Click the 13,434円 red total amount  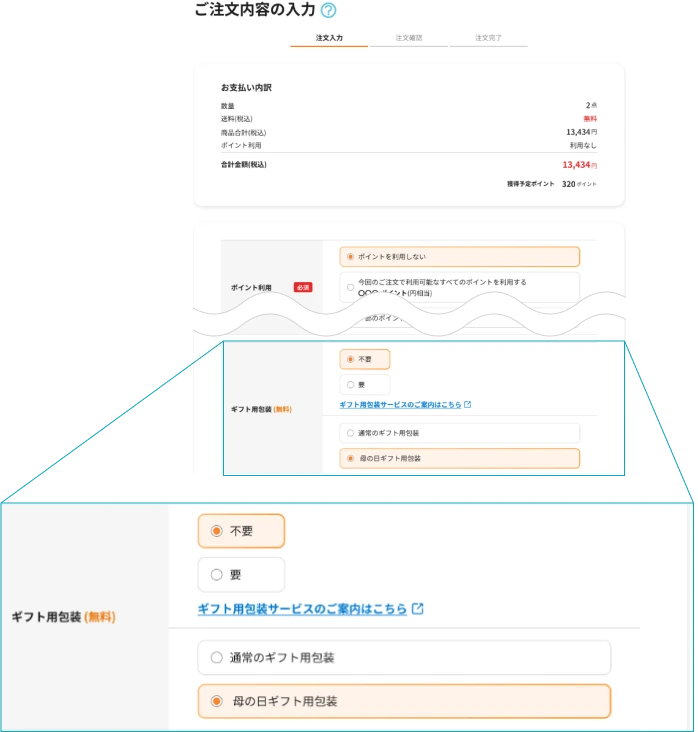581,165
